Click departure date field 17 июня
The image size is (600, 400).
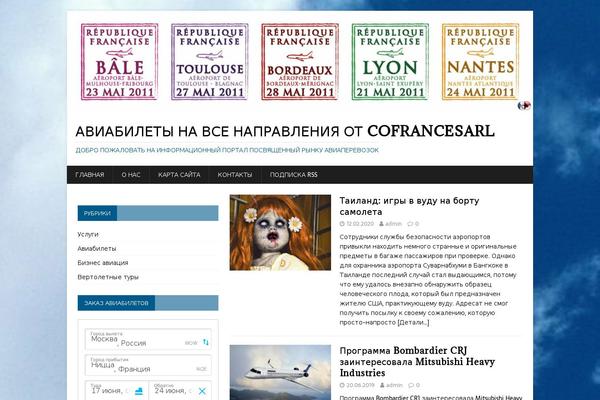click(116, 390)
